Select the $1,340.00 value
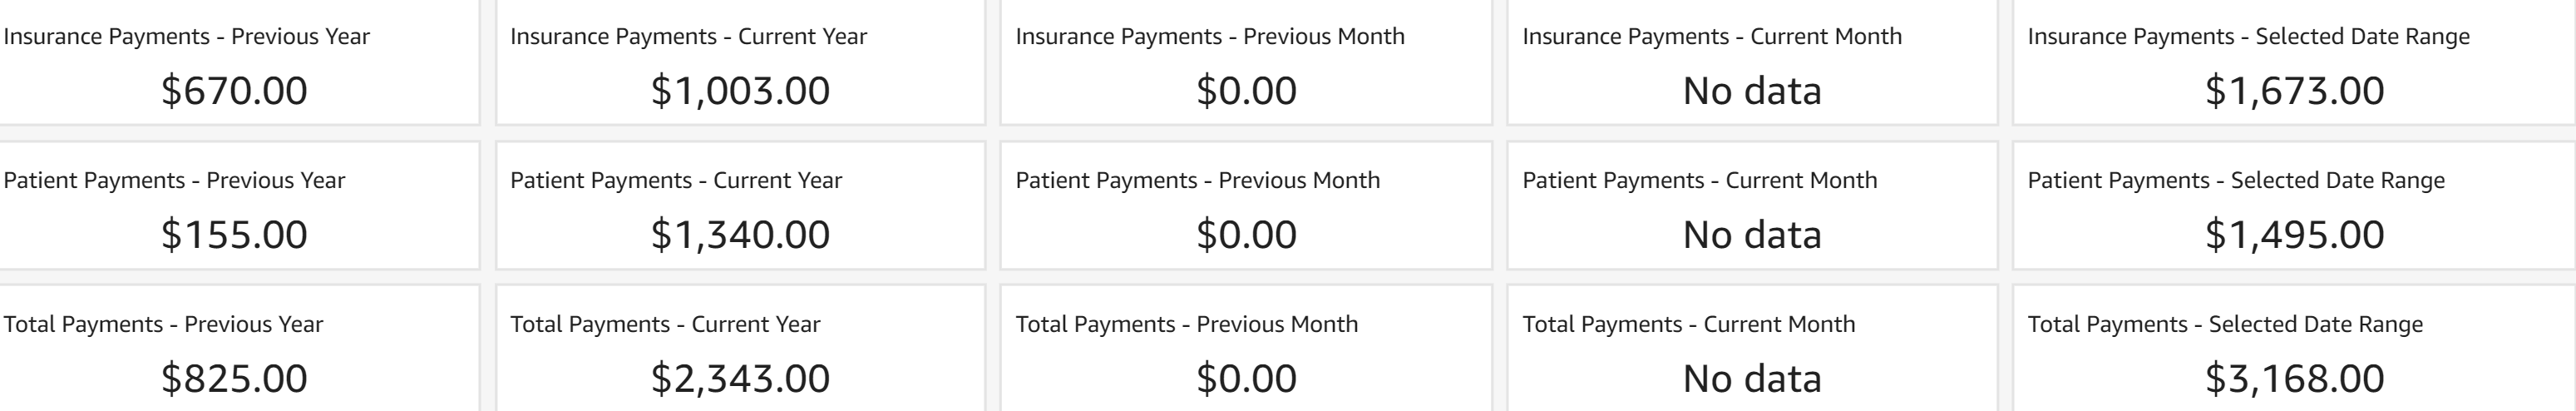Screen dimensions: 2576x411 click(x=740, y=235)
